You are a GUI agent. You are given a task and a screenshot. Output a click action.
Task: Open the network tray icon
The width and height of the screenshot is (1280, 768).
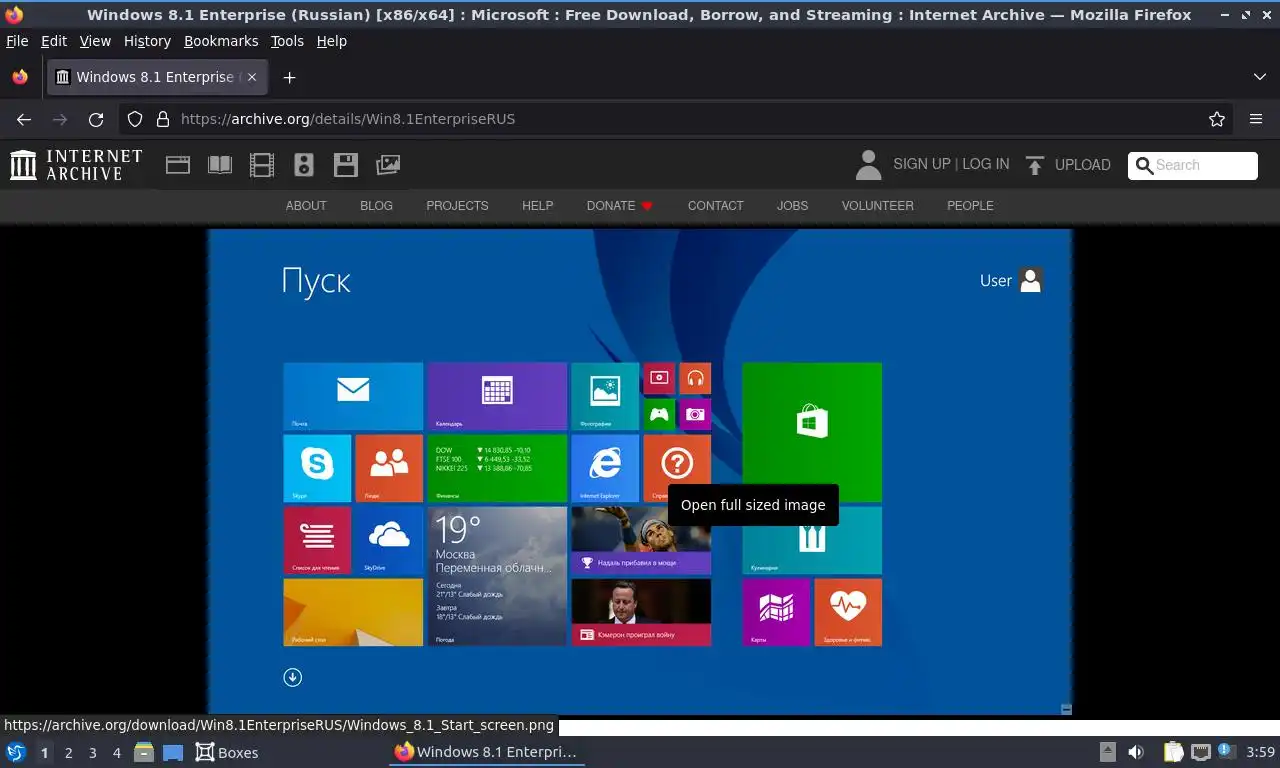[x=1201, y=752]
